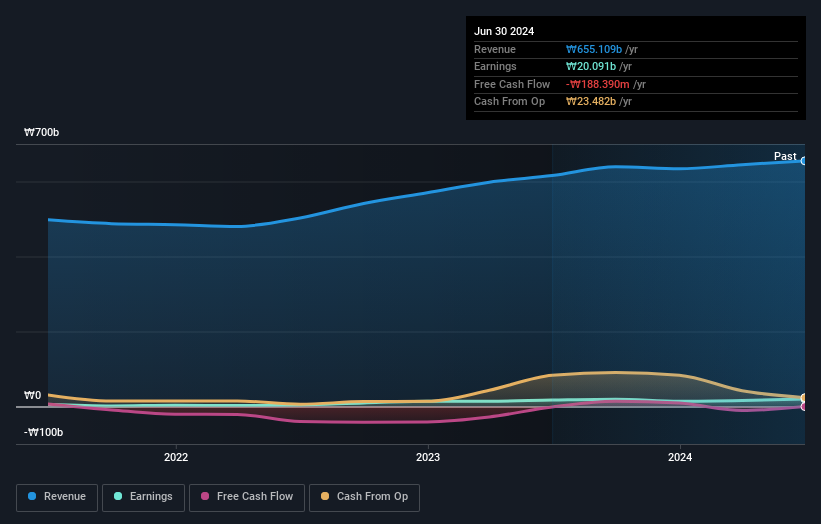
Task: Click the Past label on chart
Action: tap(785, 156)
